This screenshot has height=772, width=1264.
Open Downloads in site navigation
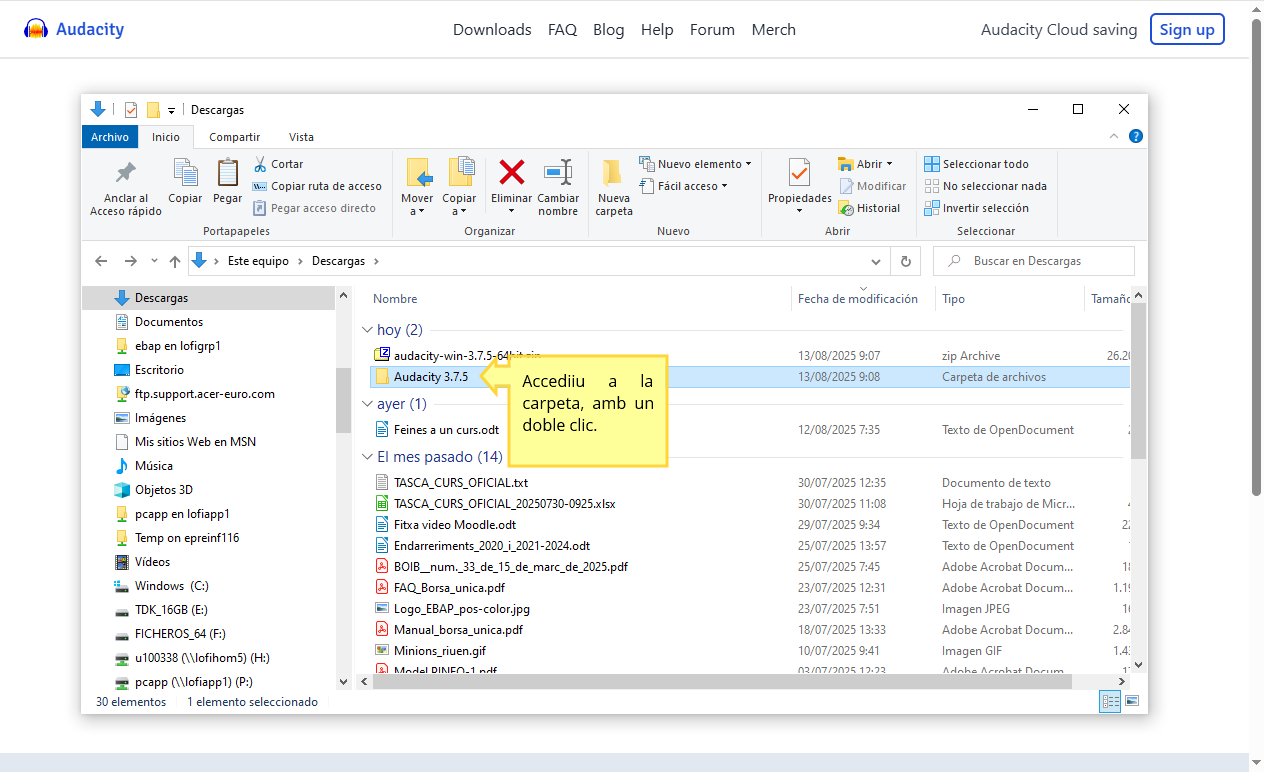[492, 30]
